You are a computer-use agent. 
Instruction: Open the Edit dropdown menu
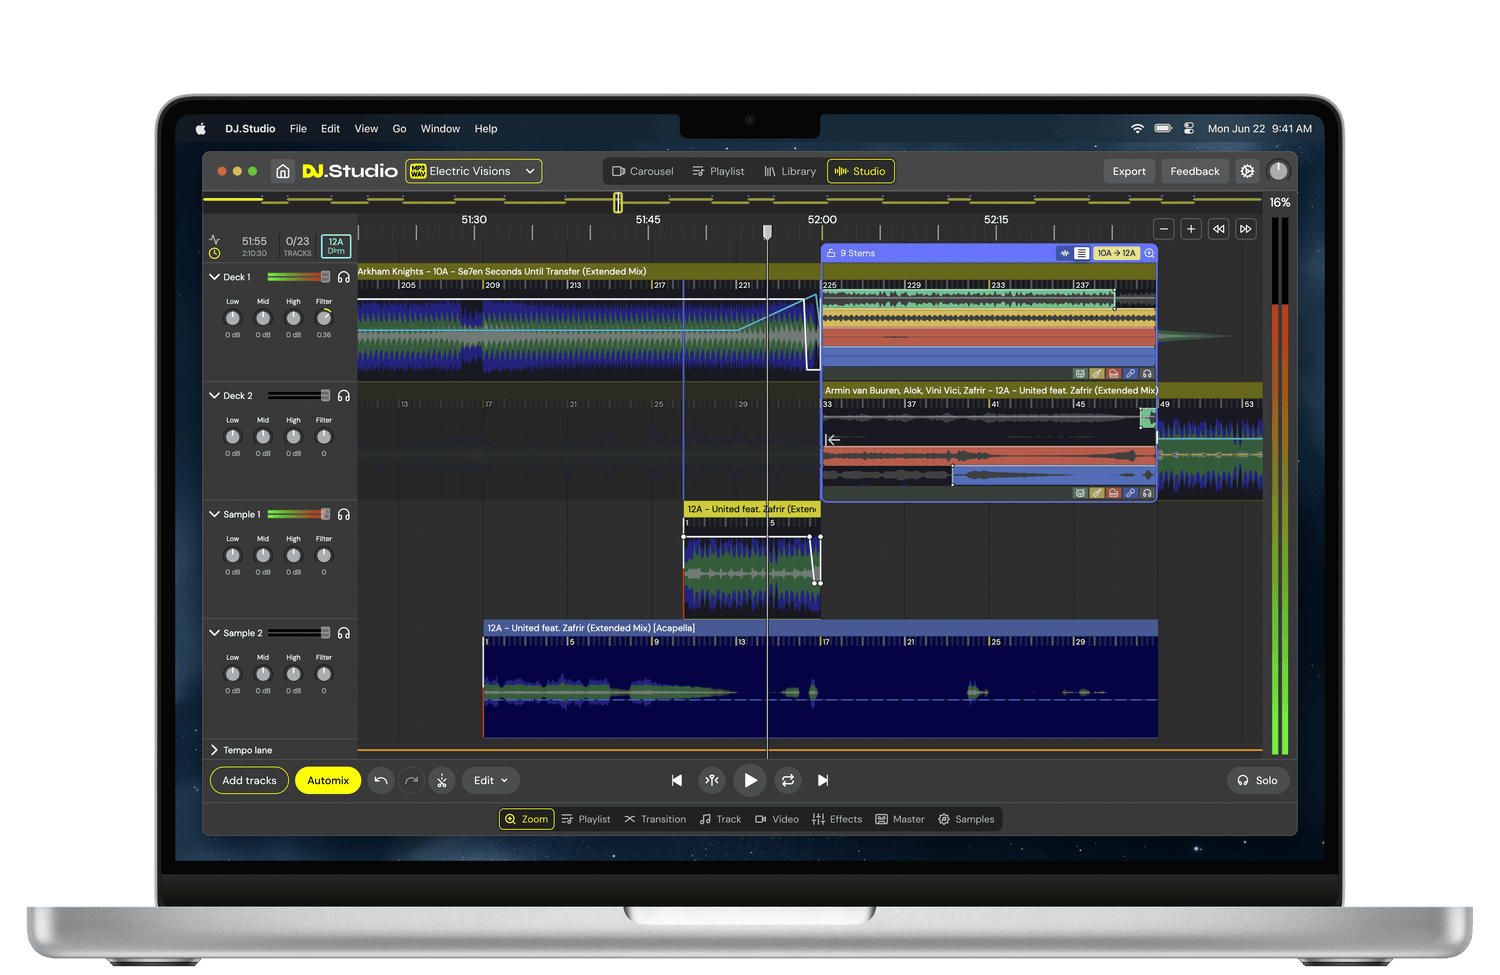coord(490,780)
